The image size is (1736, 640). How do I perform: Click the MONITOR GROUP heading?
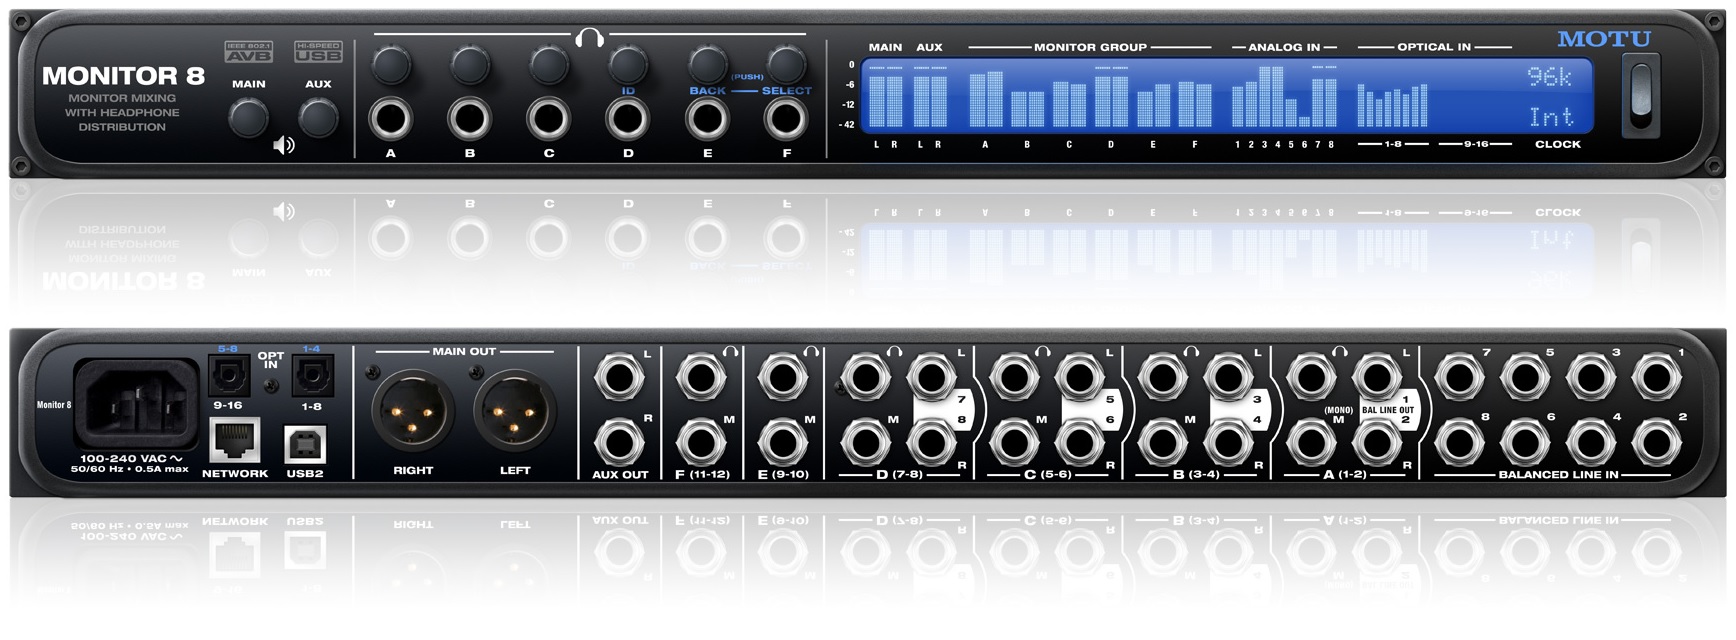pos(1090,47)
